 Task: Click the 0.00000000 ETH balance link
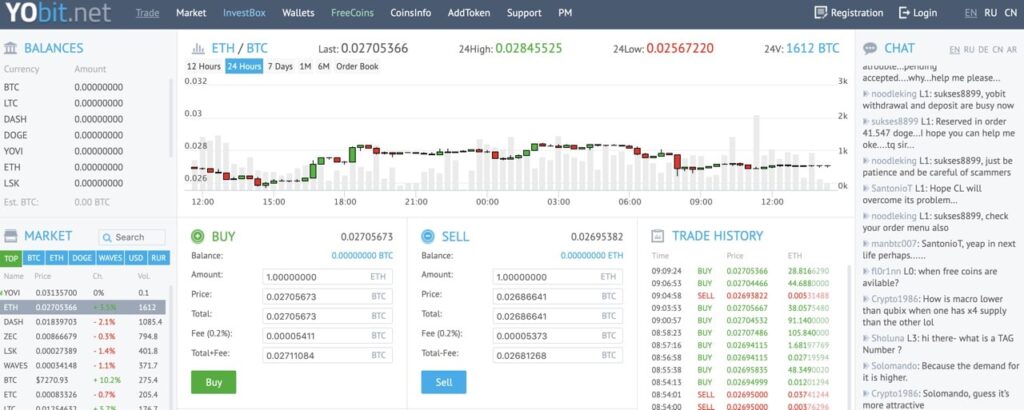coord(592,255)
